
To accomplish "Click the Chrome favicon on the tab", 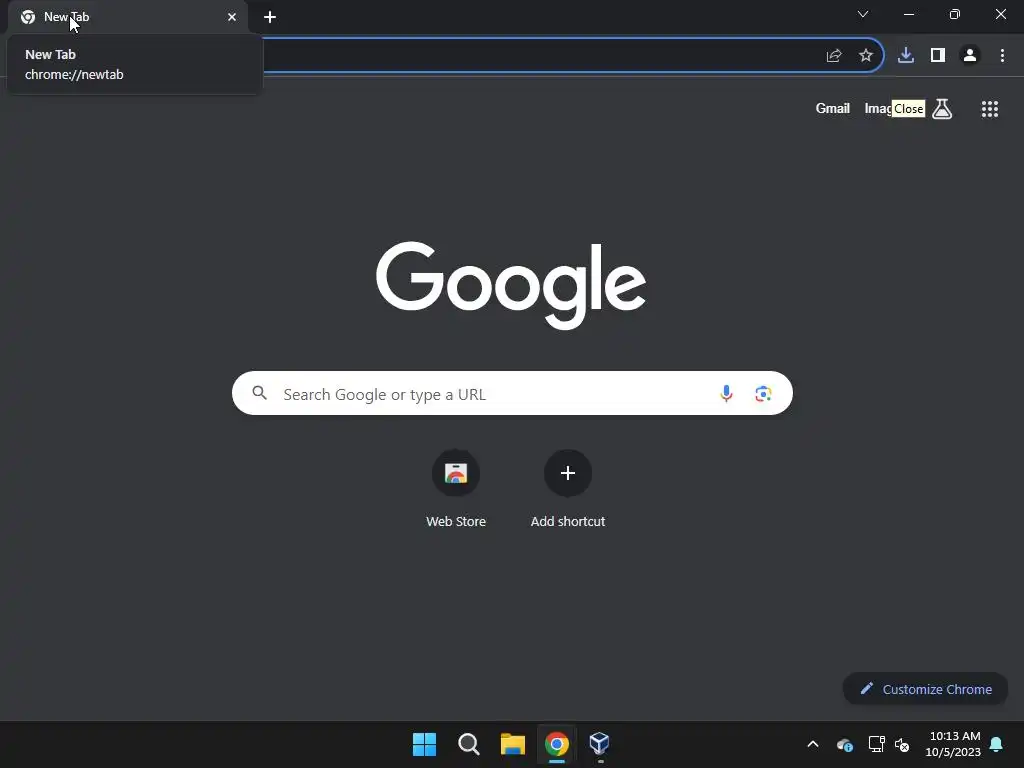I will pyautogui.click(x=28, y=17).
